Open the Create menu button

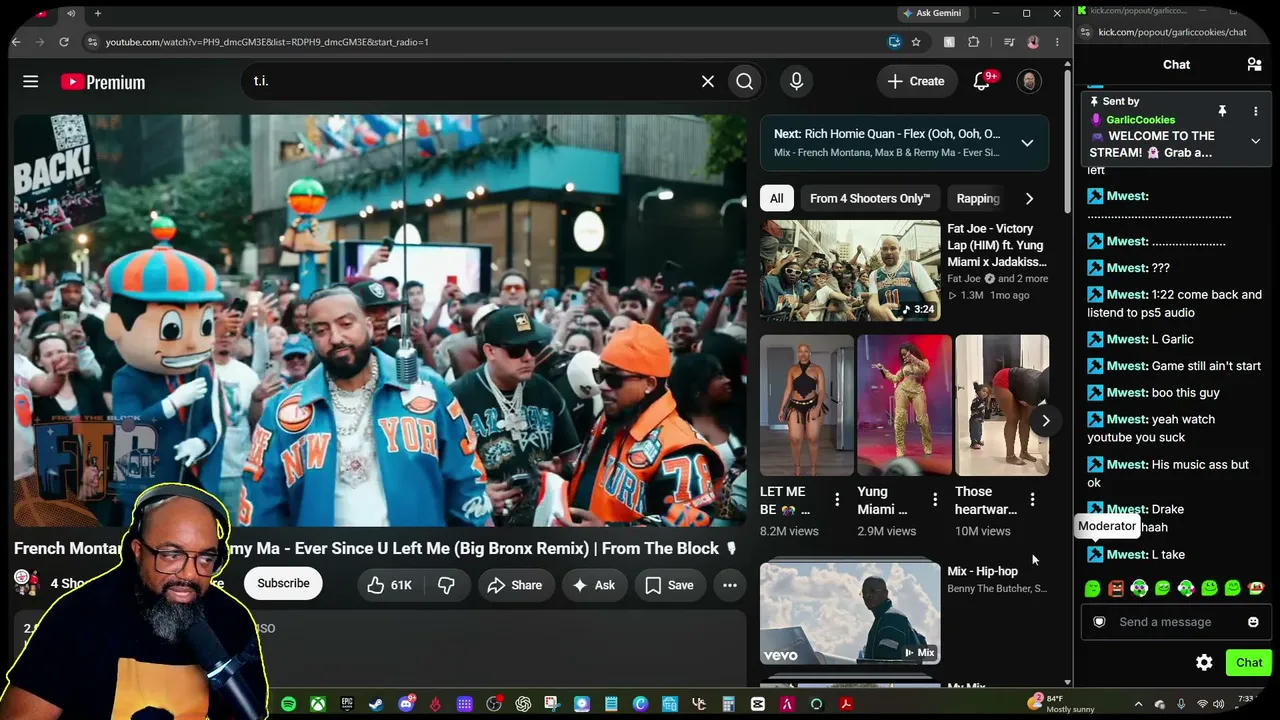click(x=916, y=82)
